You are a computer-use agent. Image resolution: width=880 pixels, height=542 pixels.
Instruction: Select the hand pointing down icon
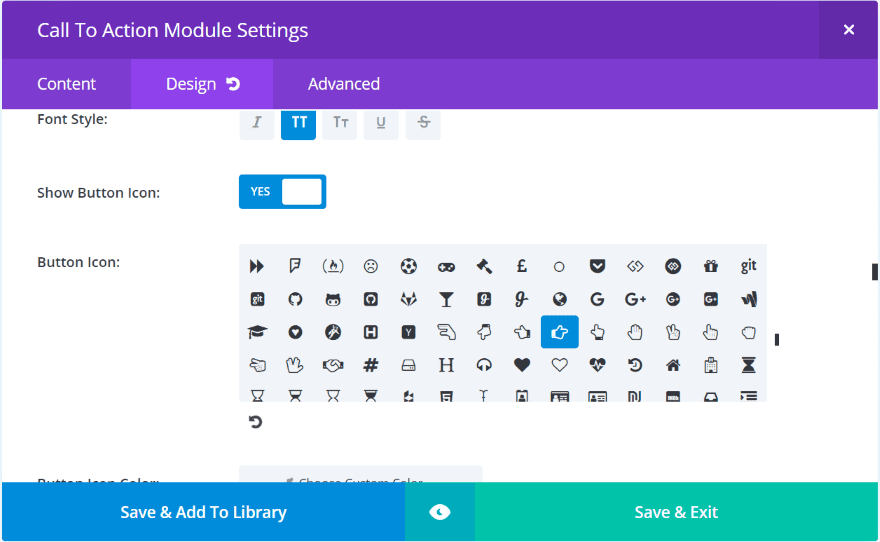(x=484, y=332)
